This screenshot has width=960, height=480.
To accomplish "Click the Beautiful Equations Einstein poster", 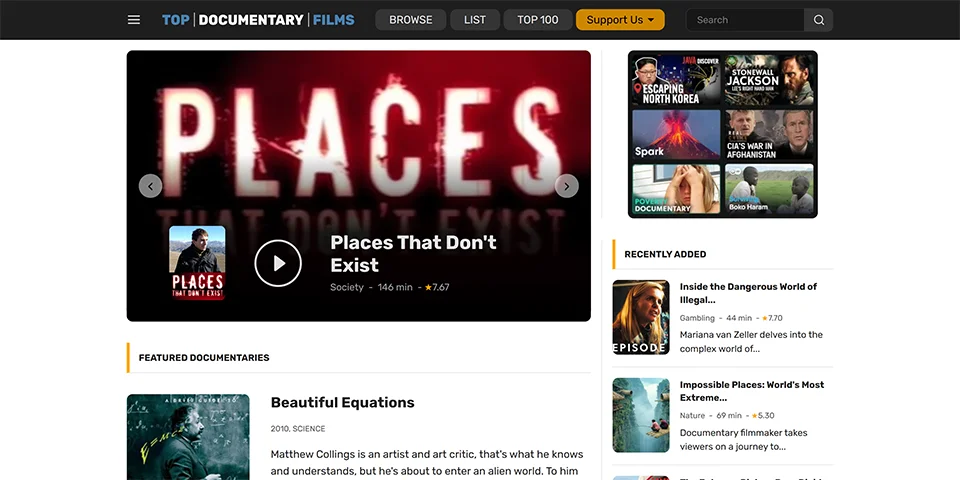I will (188, 437).
